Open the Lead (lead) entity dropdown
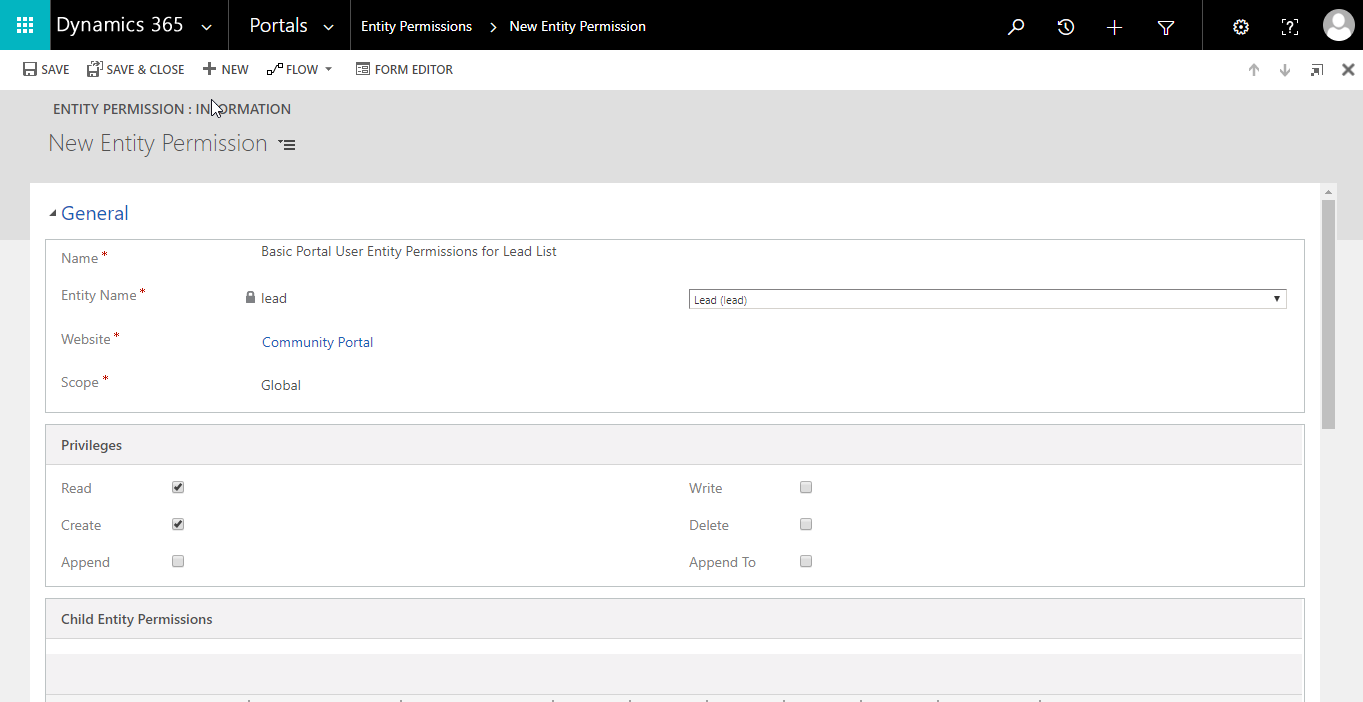 tap(987, 300)
